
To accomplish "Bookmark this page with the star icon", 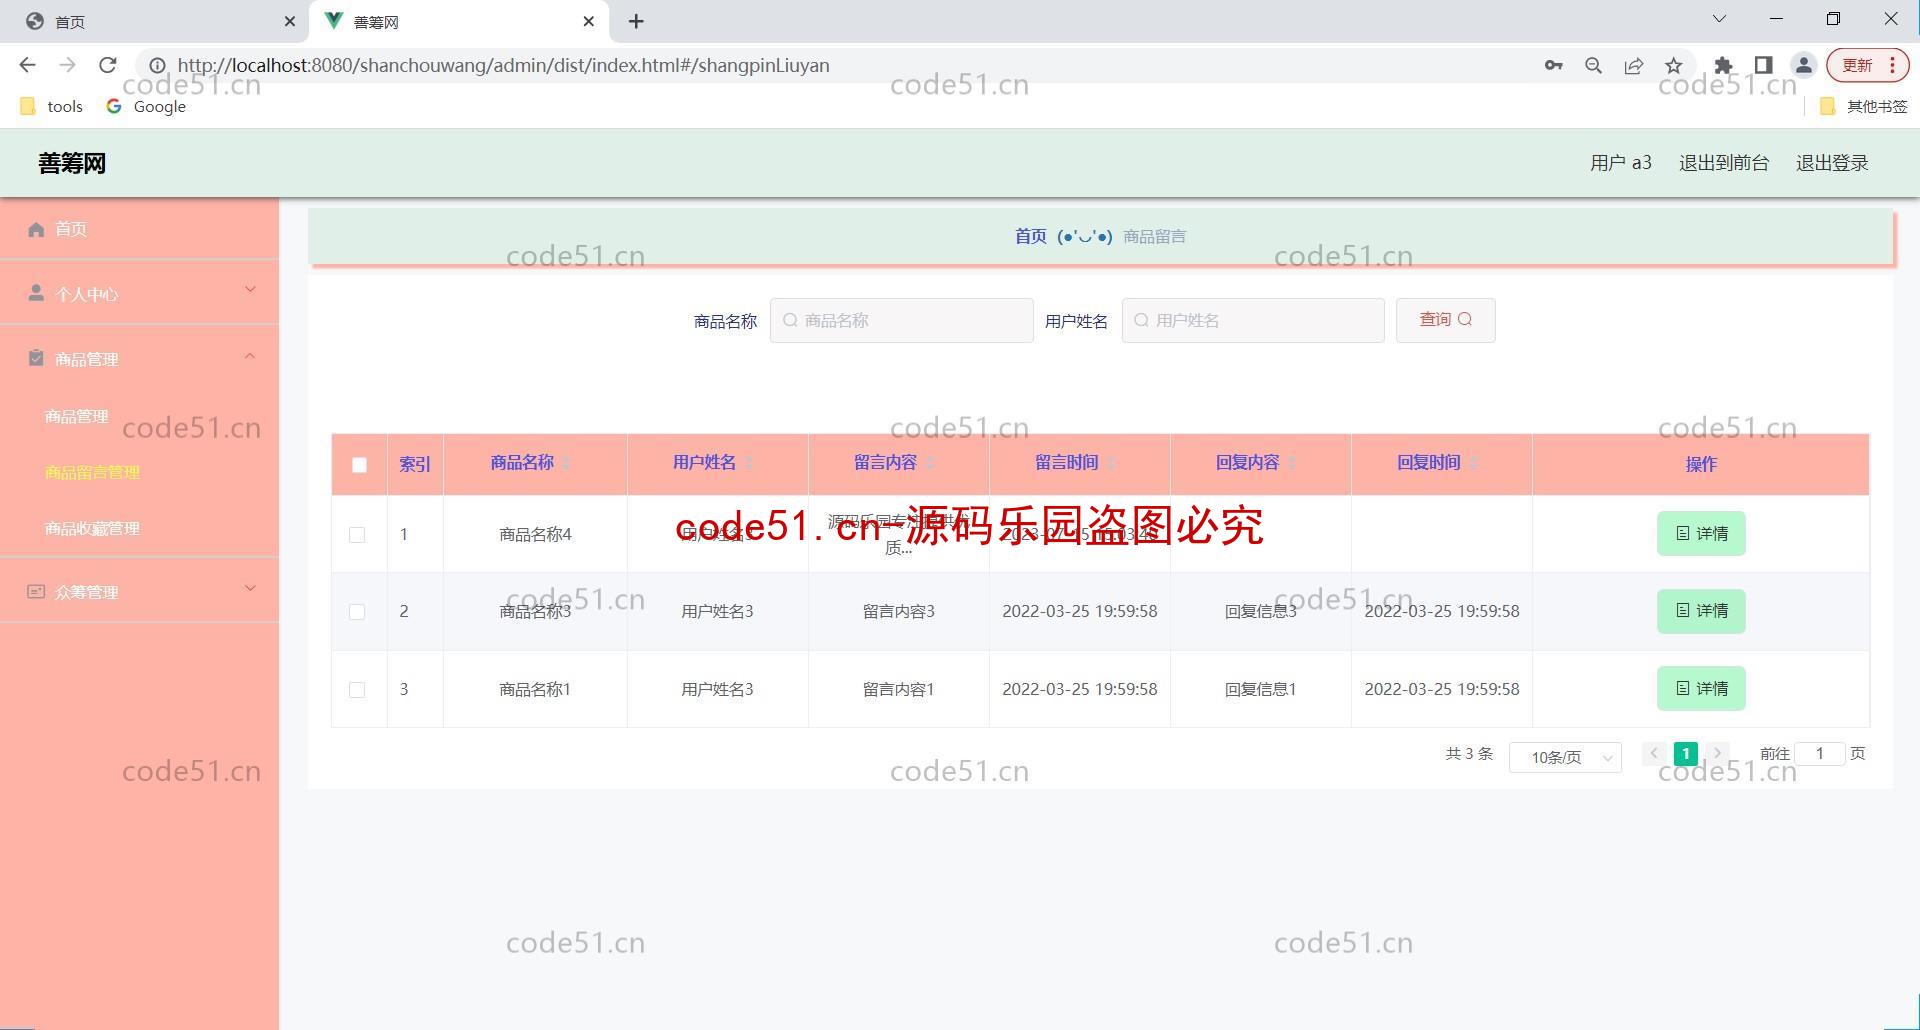I will click(1673, 66).
